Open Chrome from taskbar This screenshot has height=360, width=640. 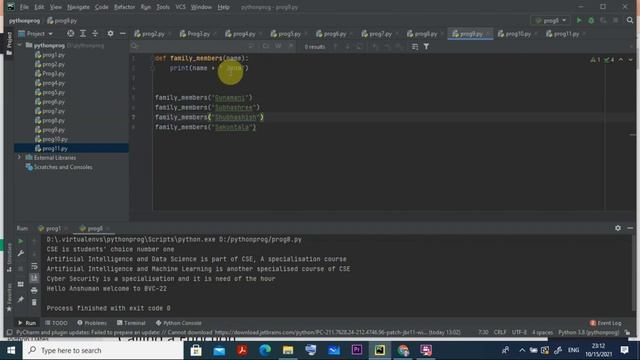click(403, 350)
